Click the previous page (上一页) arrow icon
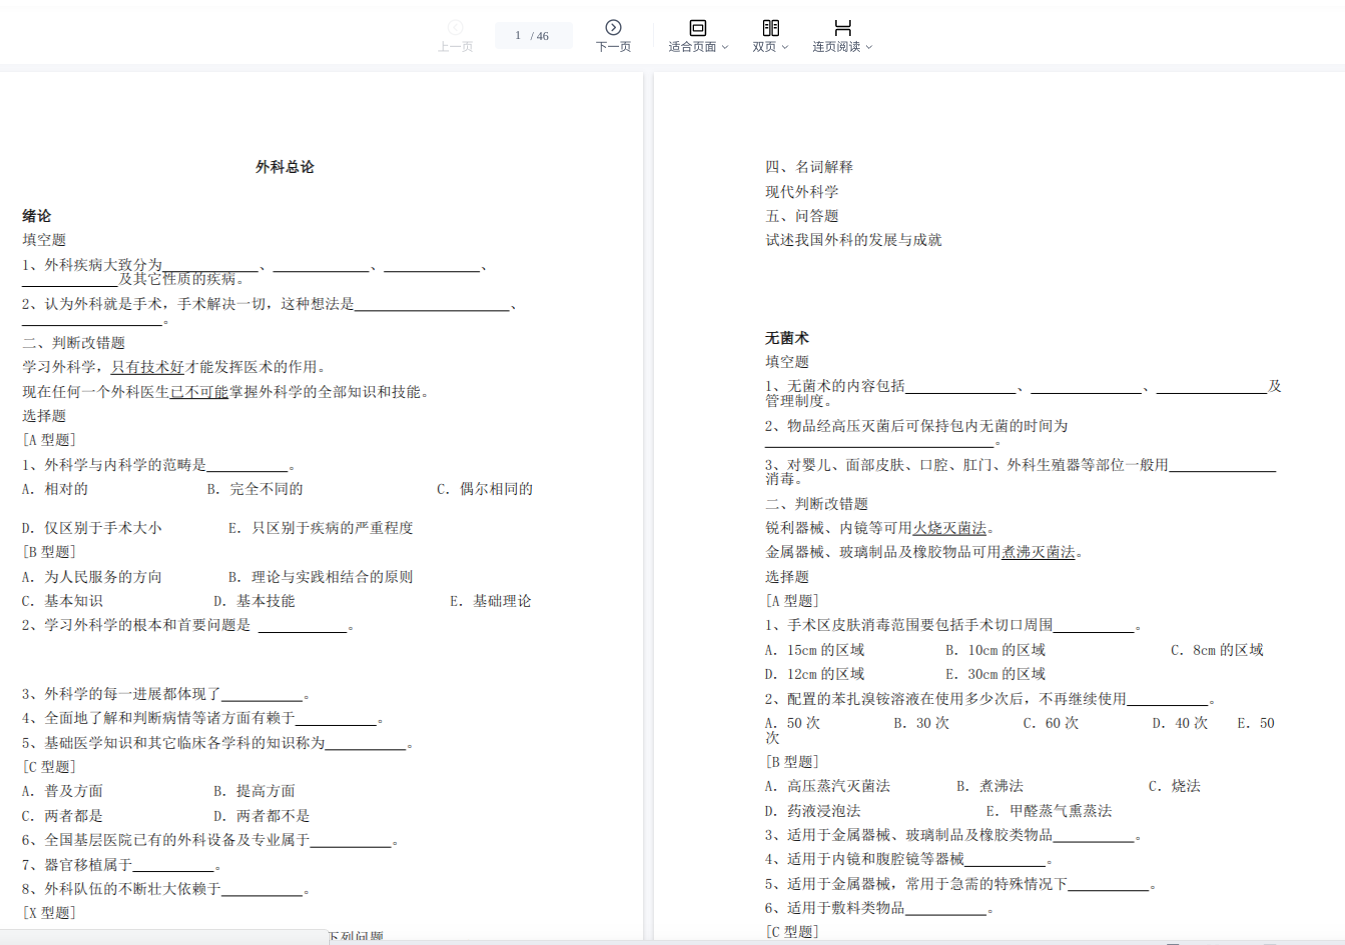The height and width of the screenshot is (945, 1345). click(455, 27)
